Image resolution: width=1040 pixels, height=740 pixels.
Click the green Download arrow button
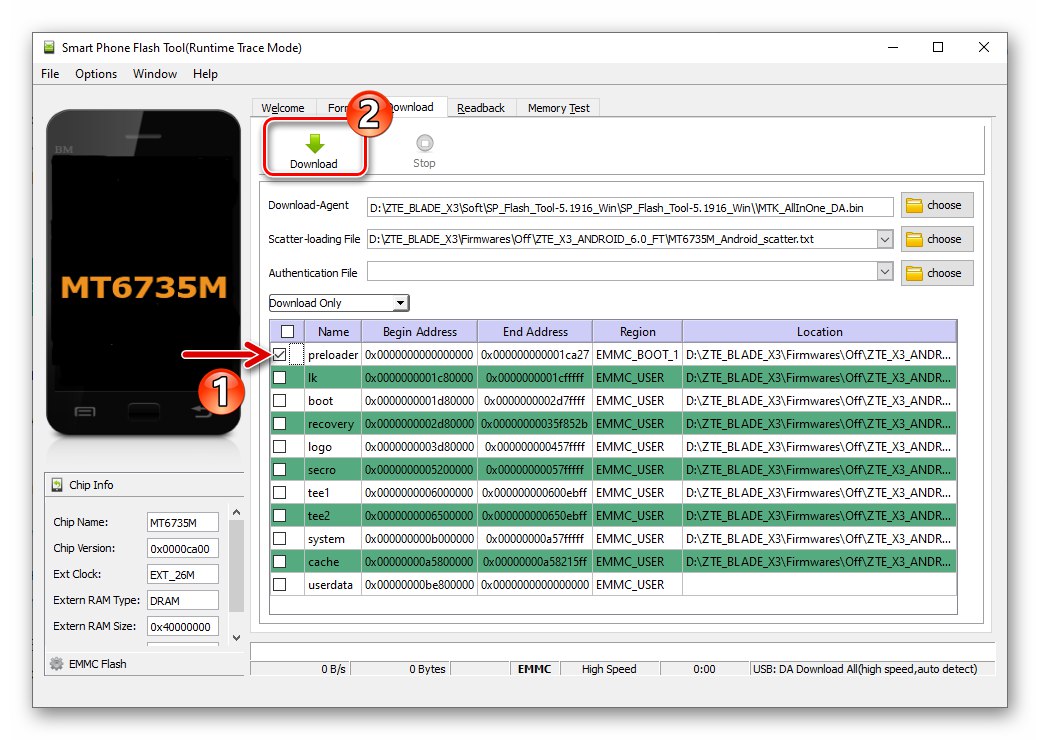pyautogui.click(x=314, y=151)
